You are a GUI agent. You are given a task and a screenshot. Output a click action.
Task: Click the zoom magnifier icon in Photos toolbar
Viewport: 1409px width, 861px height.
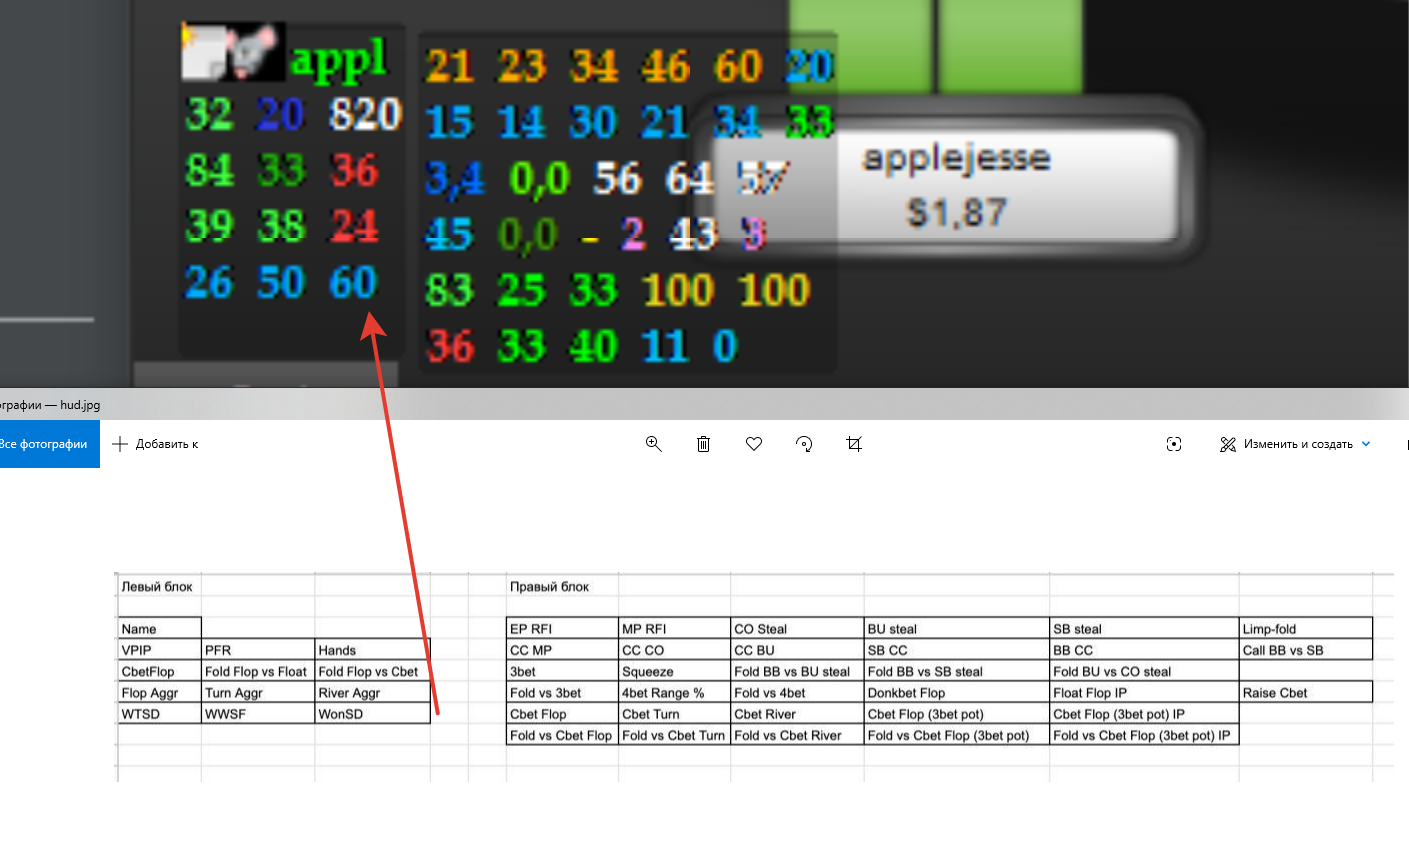tap(654, 444)
